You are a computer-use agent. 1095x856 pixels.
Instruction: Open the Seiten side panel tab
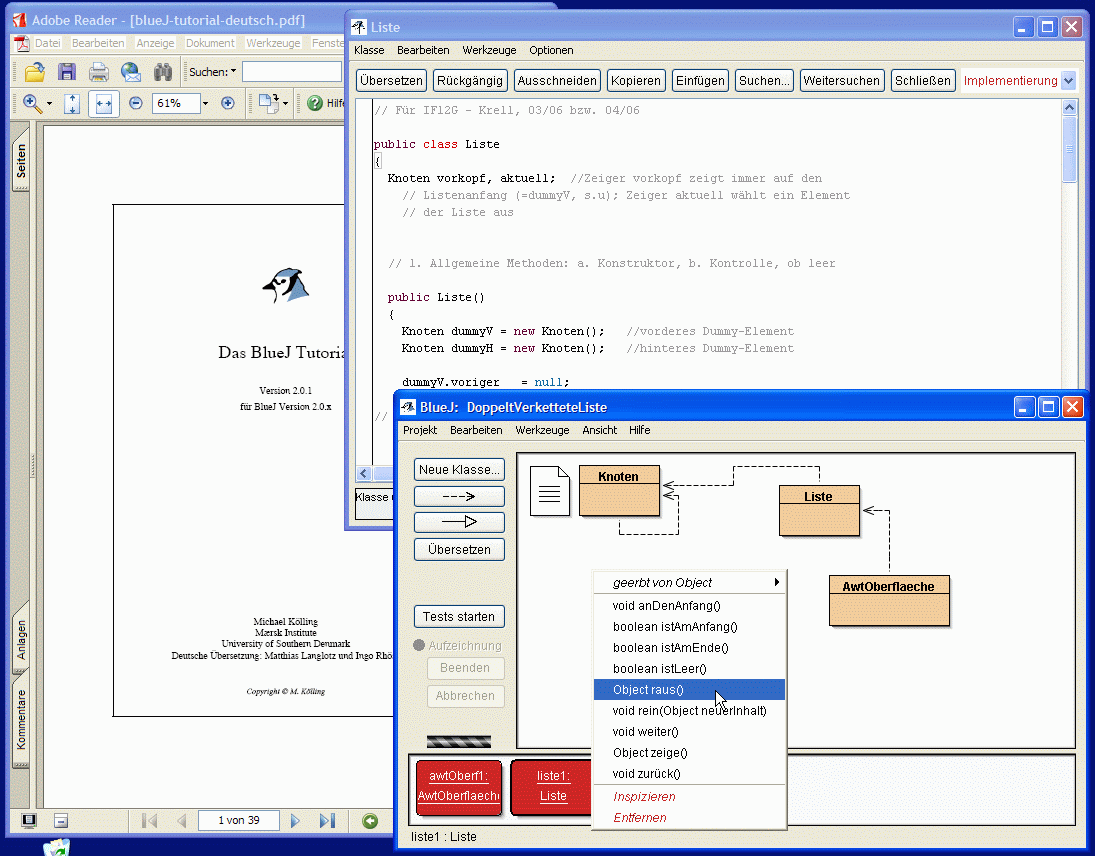[21, 162]
